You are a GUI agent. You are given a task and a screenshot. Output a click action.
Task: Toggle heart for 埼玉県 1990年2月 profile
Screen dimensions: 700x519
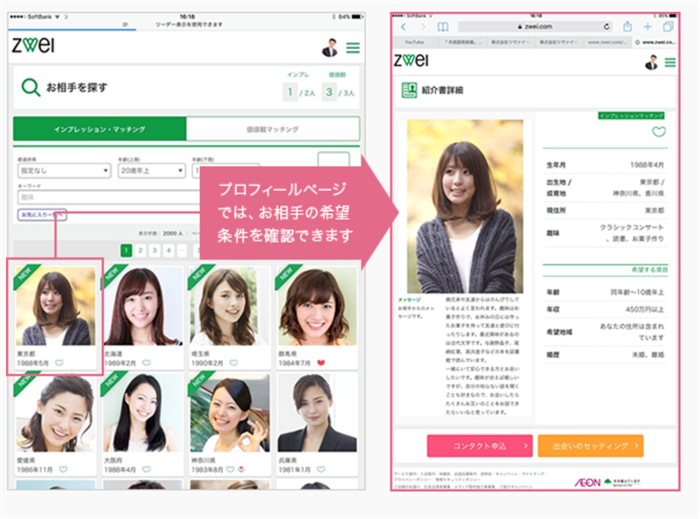[233, 363]
